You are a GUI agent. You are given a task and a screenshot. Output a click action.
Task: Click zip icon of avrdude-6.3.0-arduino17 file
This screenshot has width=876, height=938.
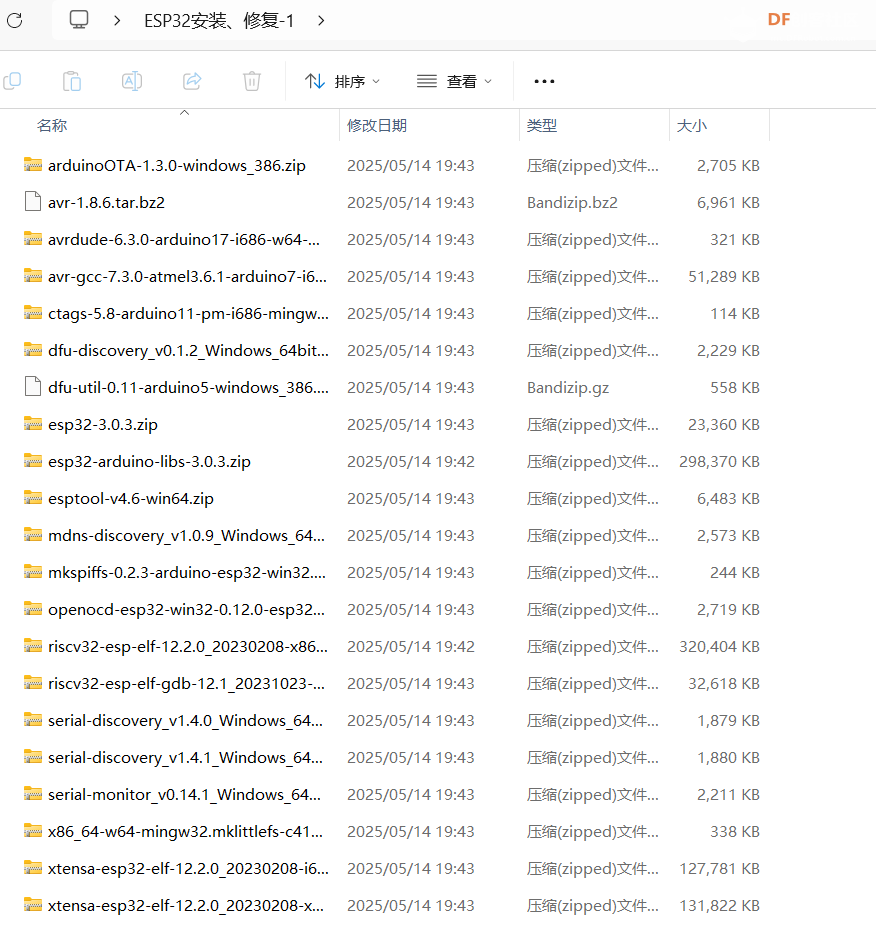tap(33, 239)
